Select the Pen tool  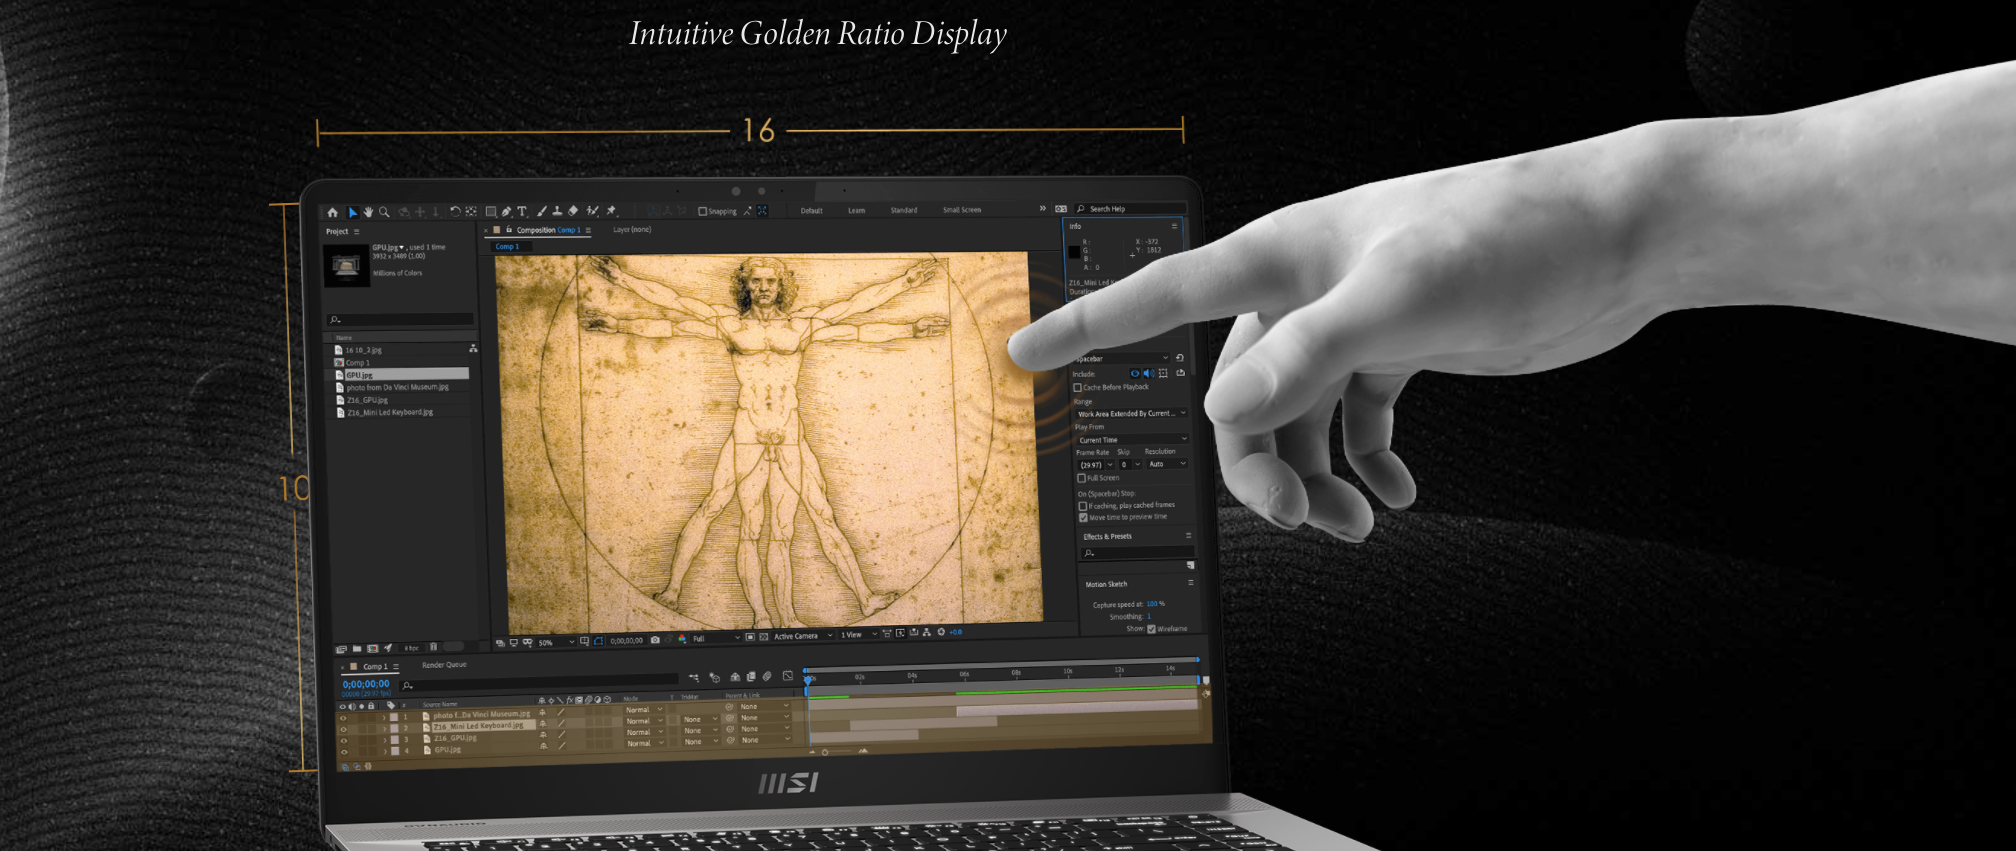tap(507, 211)
